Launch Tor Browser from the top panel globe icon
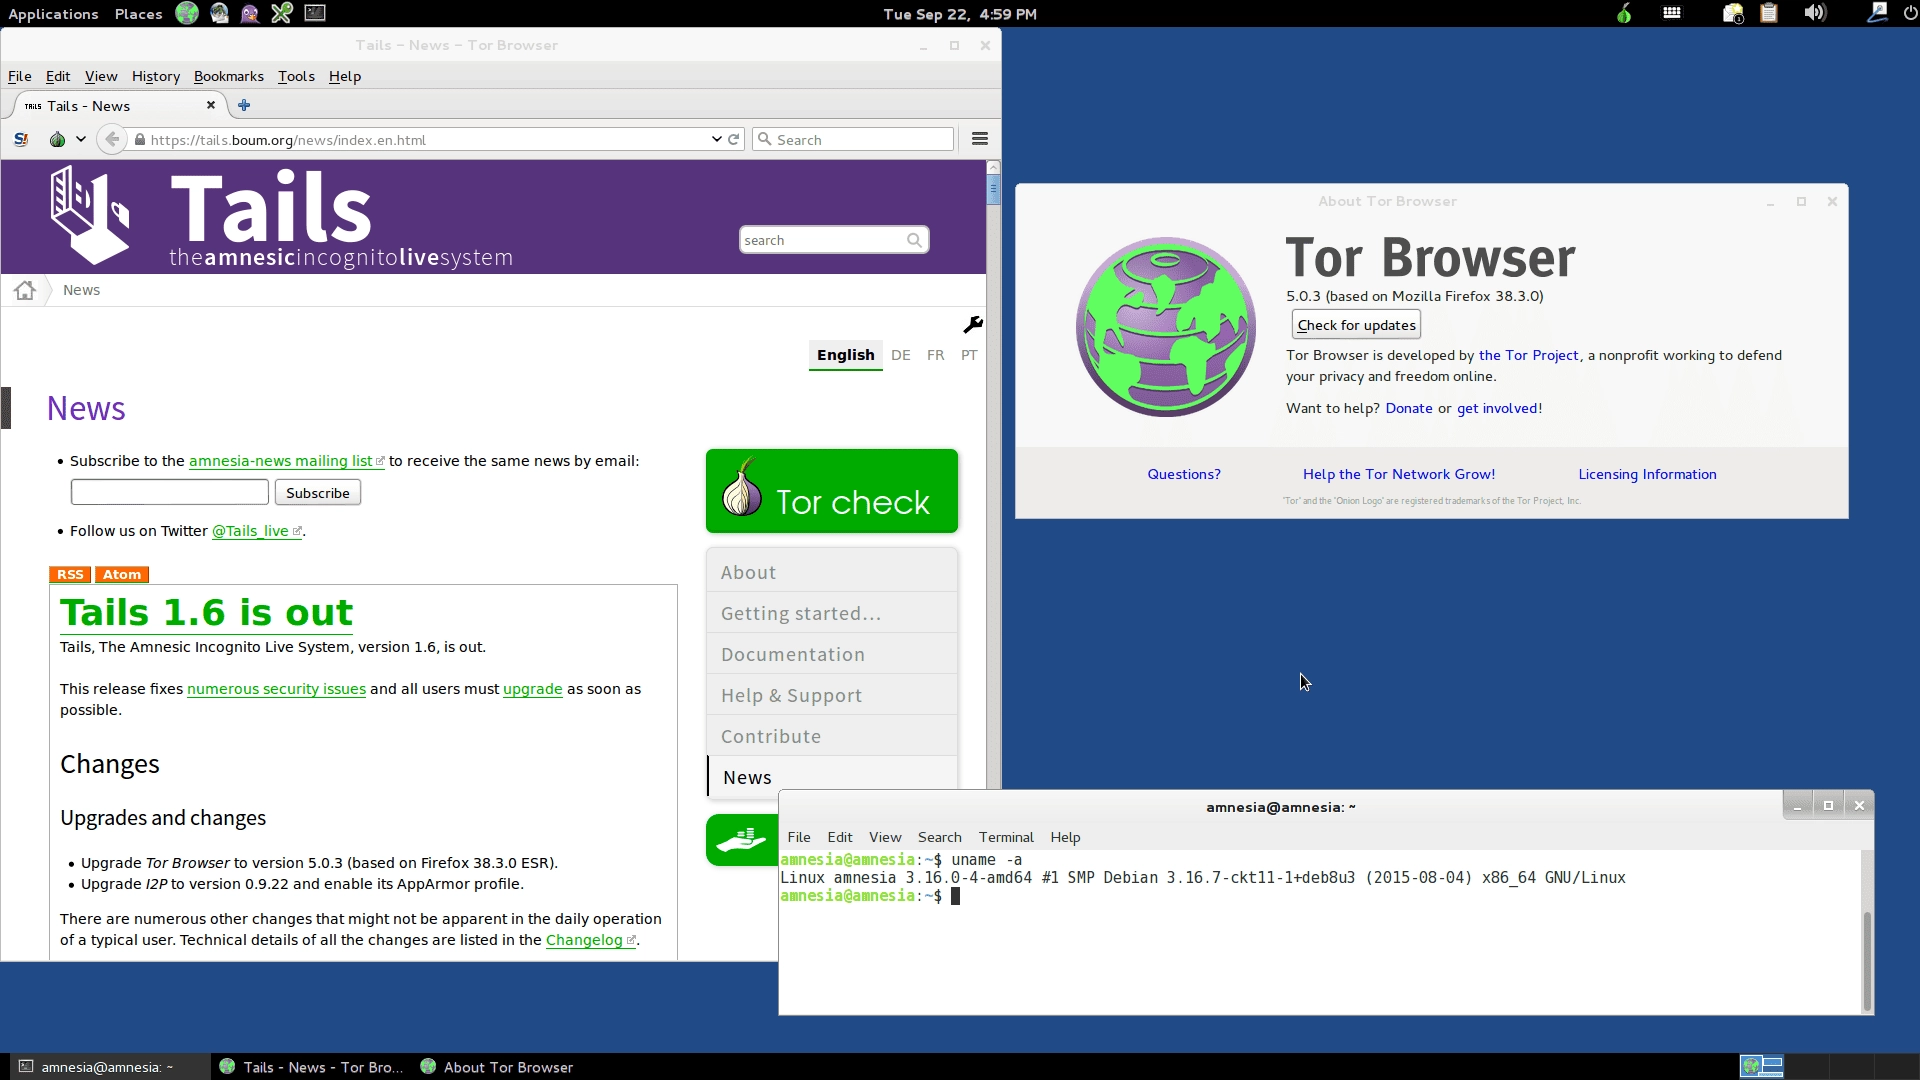The height and width of the screenshot is (1080, 1920). pos(187,13)
